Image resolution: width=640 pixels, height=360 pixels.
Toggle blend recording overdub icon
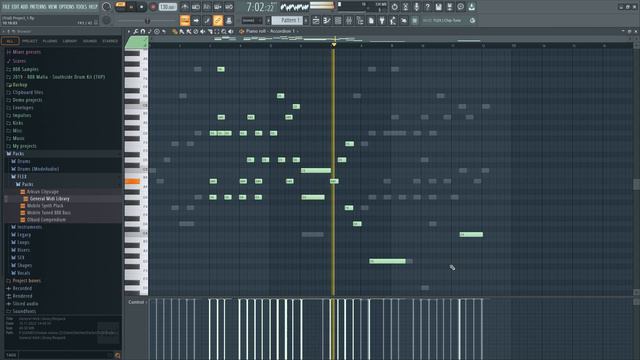pos(218,7)
